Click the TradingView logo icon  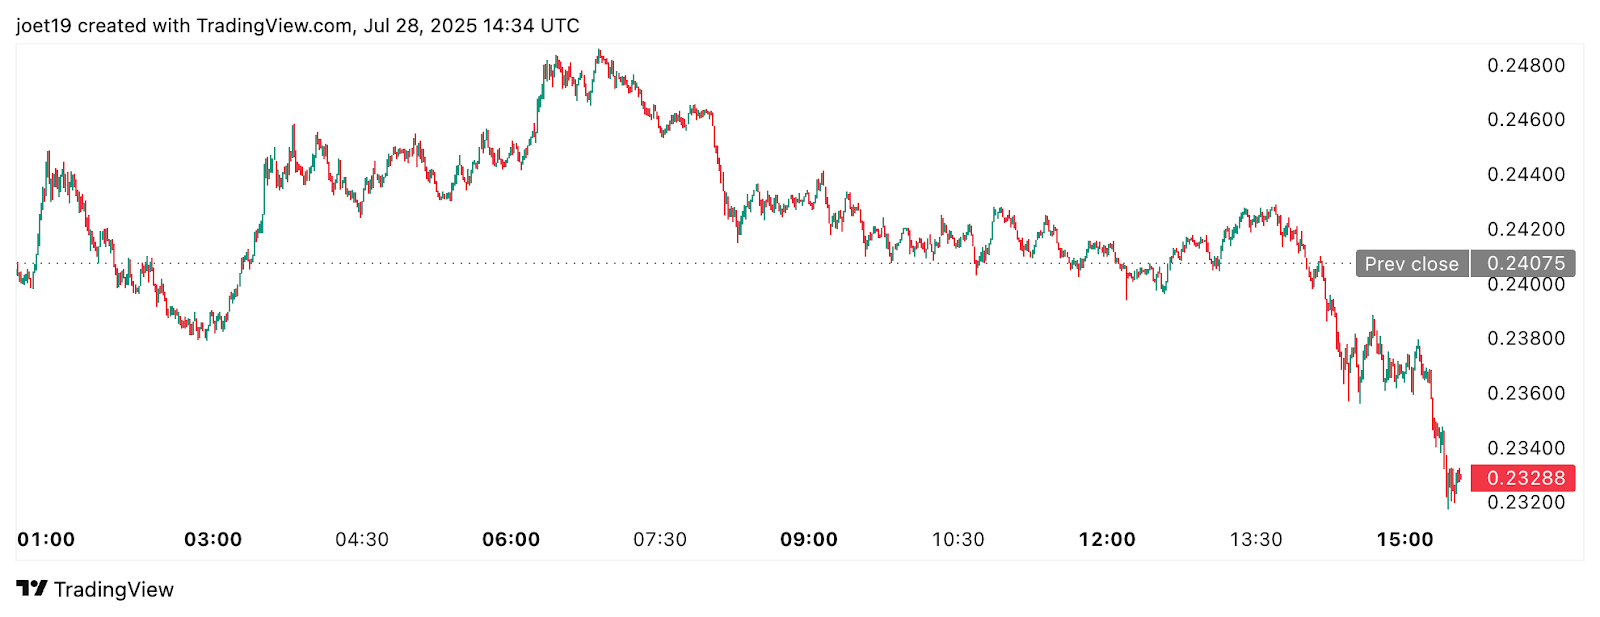(x=32, y=589)
